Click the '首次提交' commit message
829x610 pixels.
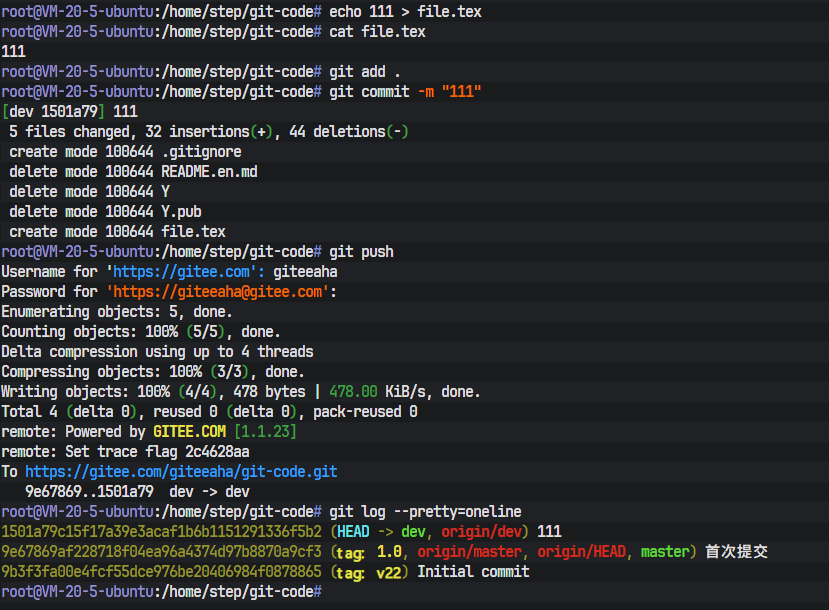(736, 551)
